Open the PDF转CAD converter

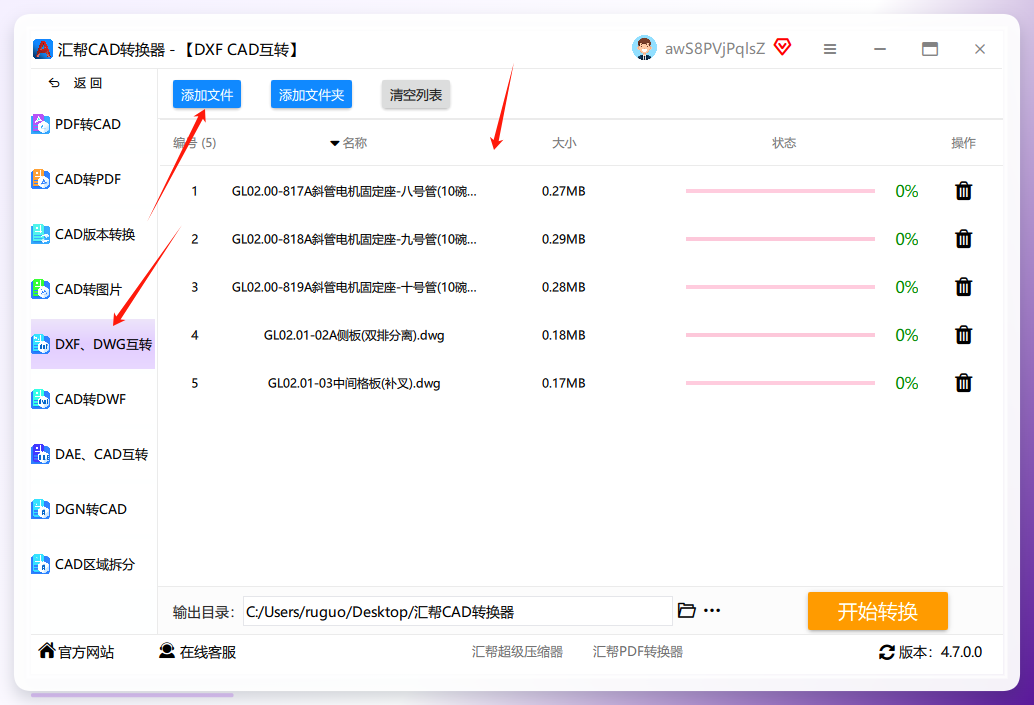point(76,124)
